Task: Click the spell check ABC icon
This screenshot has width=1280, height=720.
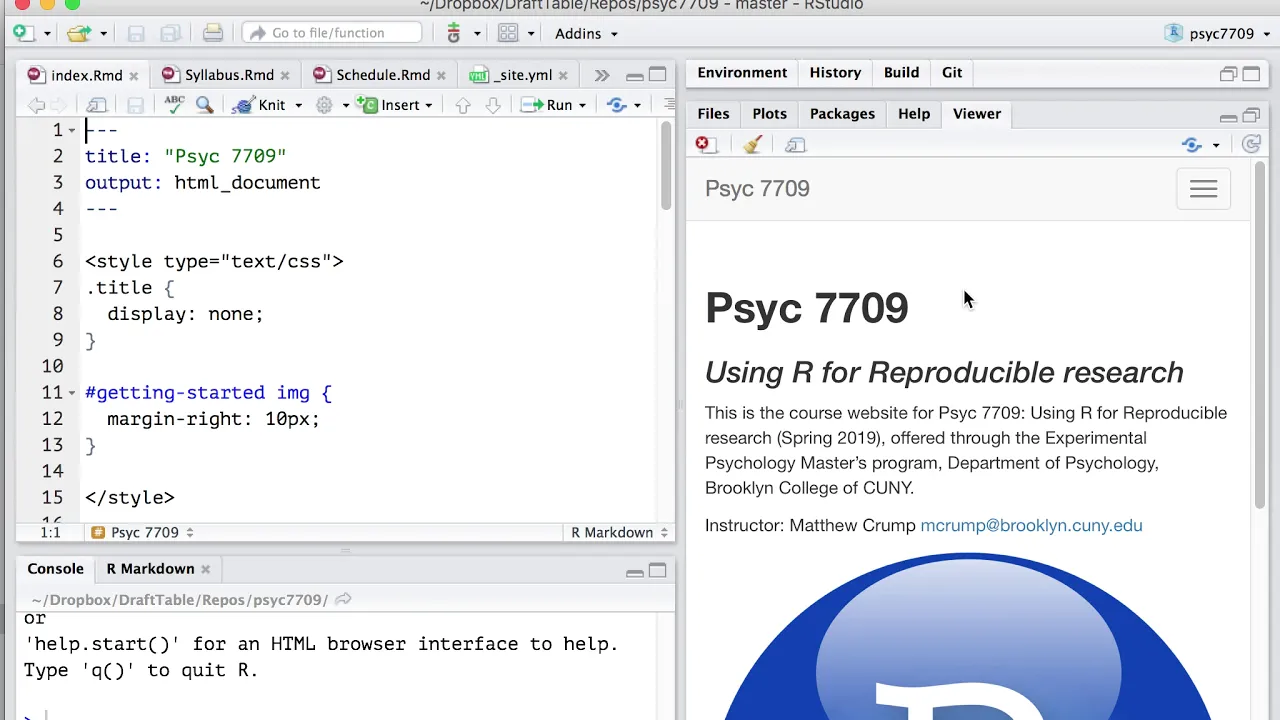Action: pos(174,104)
